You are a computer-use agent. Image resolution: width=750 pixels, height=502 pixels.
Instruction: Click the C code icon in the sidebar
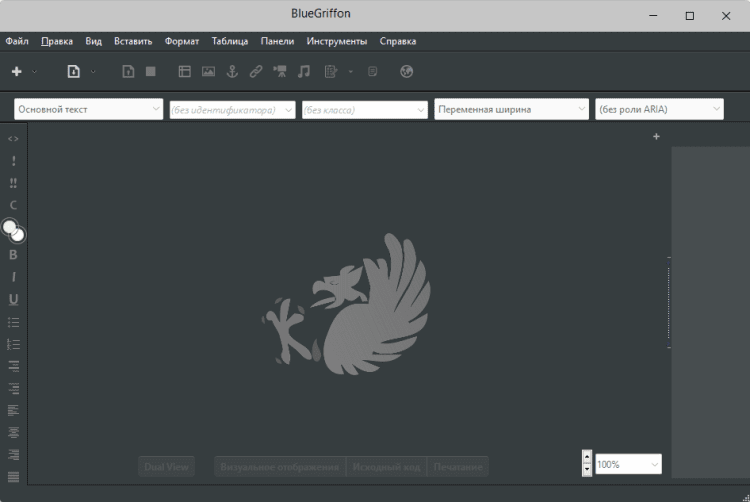(x=13, y=205)
